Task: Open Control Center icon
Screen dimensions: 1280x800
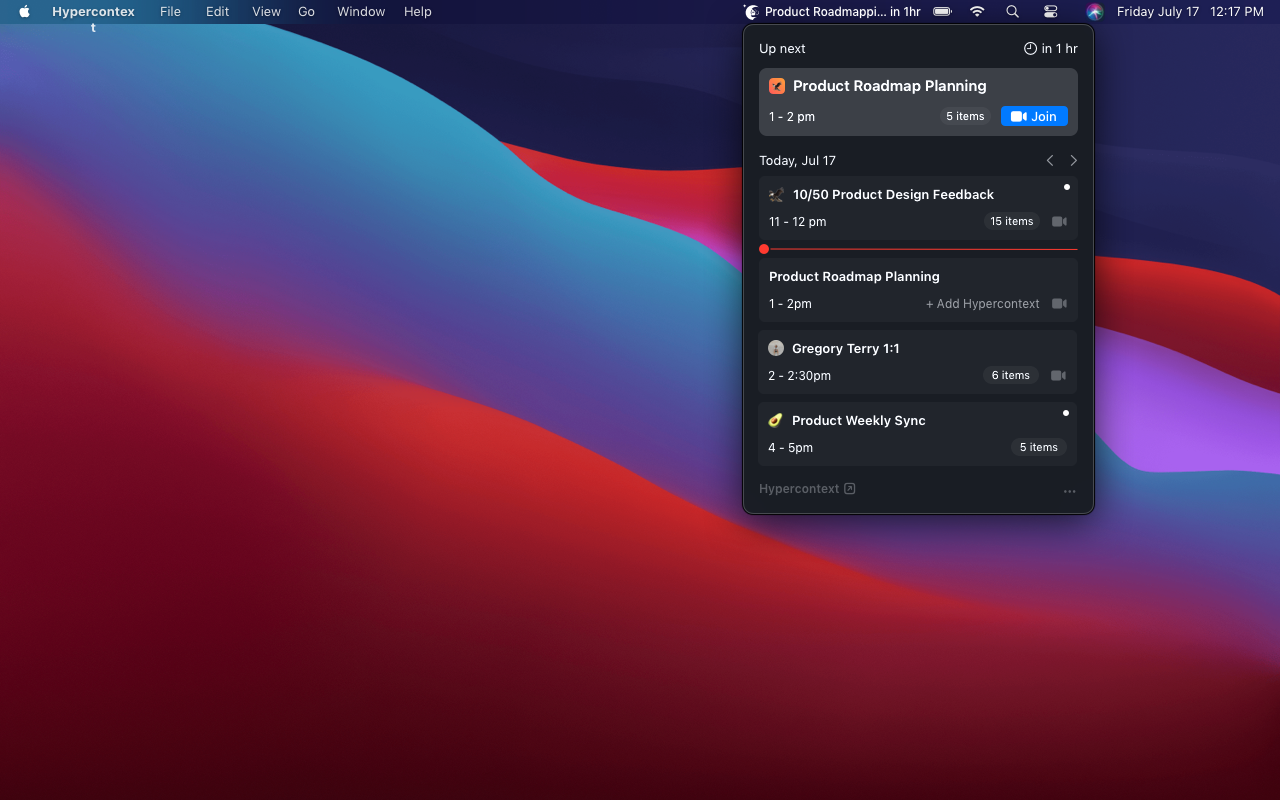Action: coord(1050,12)
